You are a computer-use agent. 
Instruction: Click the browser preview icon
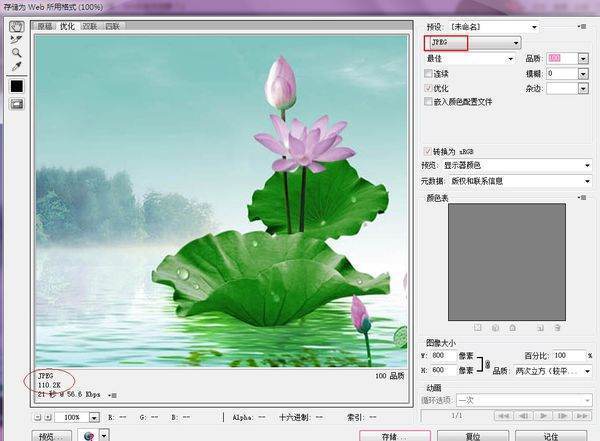(90, 436)
